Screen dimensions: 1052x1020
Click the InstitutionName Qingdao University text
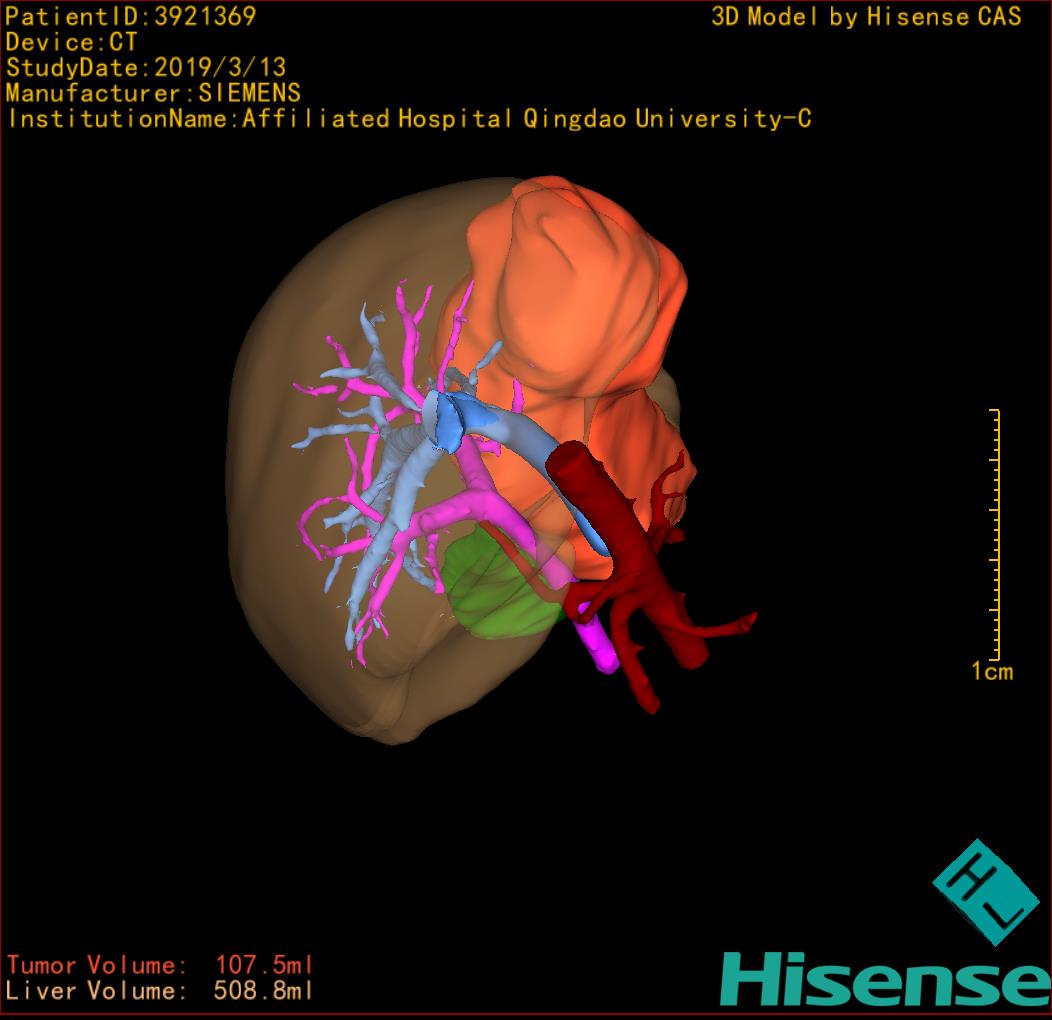[409, 119]
